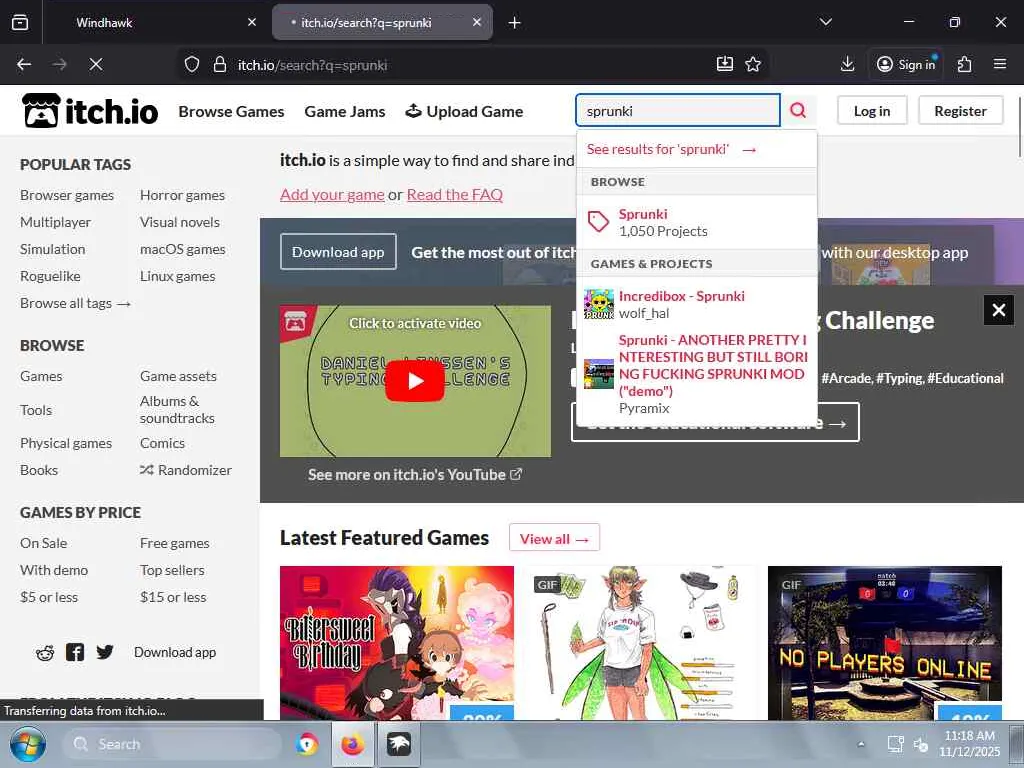Open the Firefox application menu

click(x=1000, y=64)
